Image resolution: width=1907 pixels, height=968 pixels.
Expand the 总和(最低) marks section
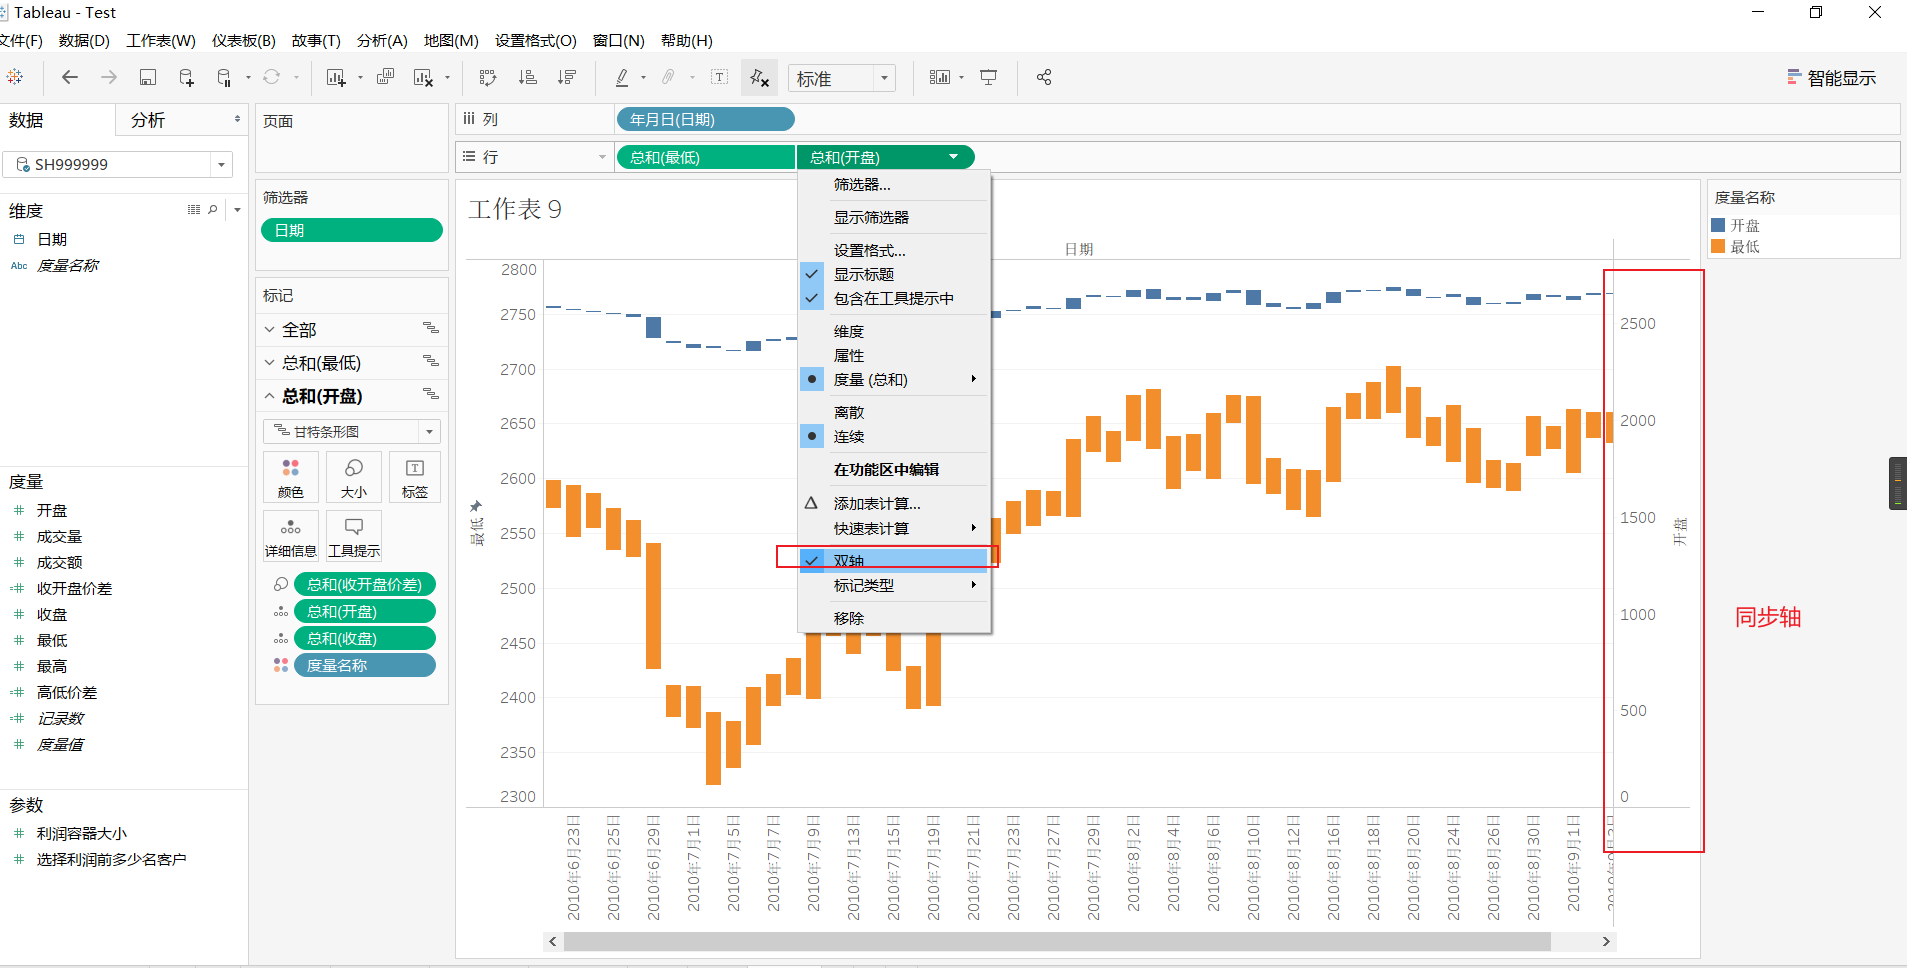[x=269, y=362]
